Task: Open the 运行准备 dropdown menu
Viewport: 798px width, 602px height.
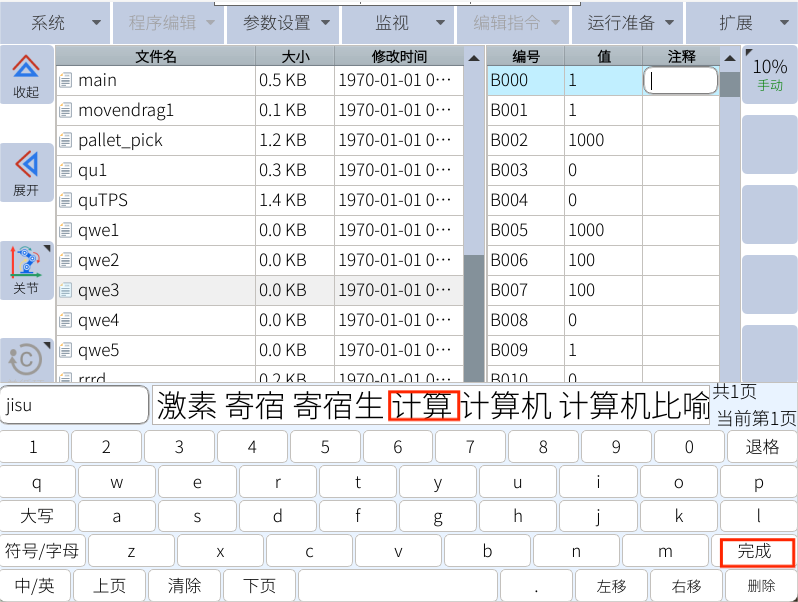Action: [629, 22]
